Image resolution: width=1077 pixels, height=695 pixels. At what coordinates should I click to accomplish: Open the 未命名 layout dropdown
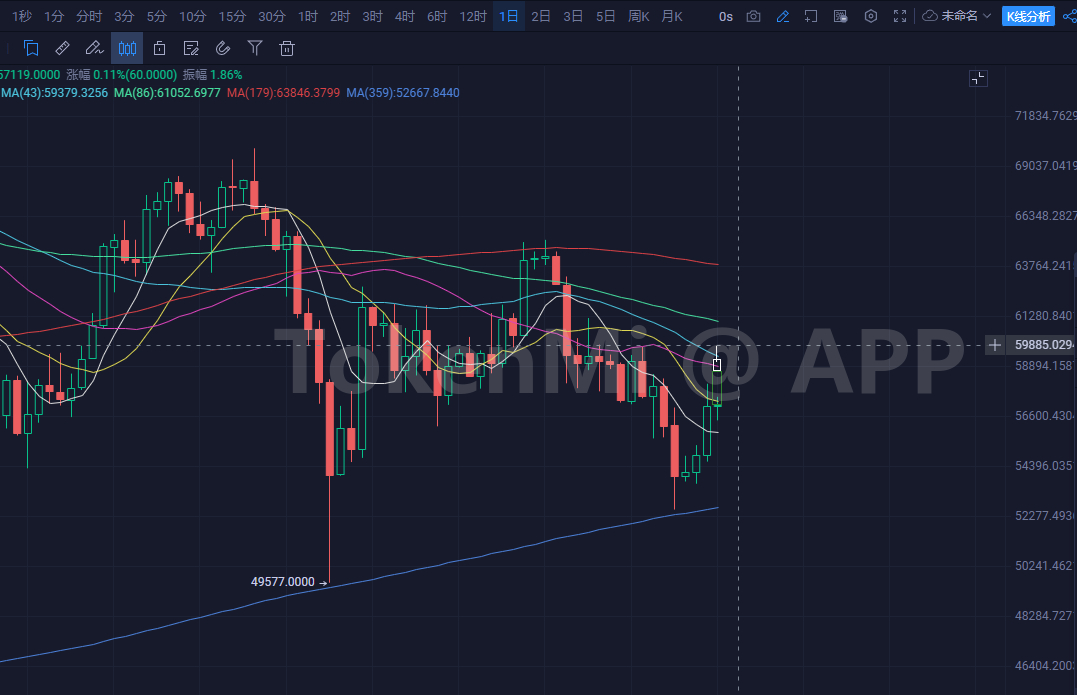957,16
